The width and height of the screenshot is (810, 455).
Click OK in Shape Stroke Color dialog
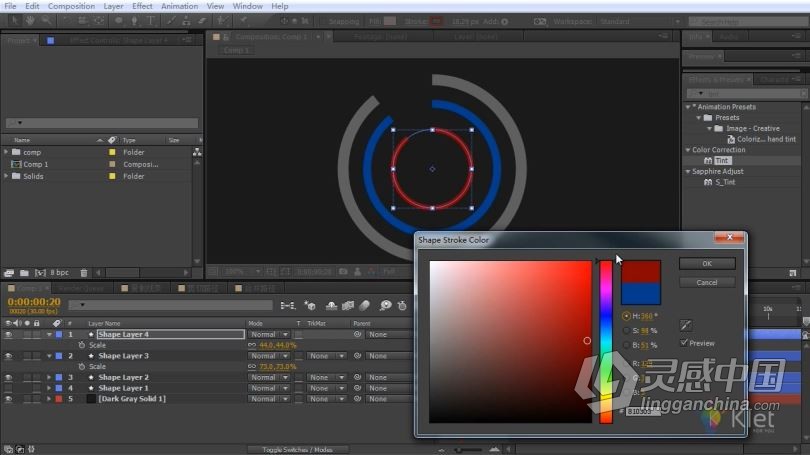[x=707, y=263]
